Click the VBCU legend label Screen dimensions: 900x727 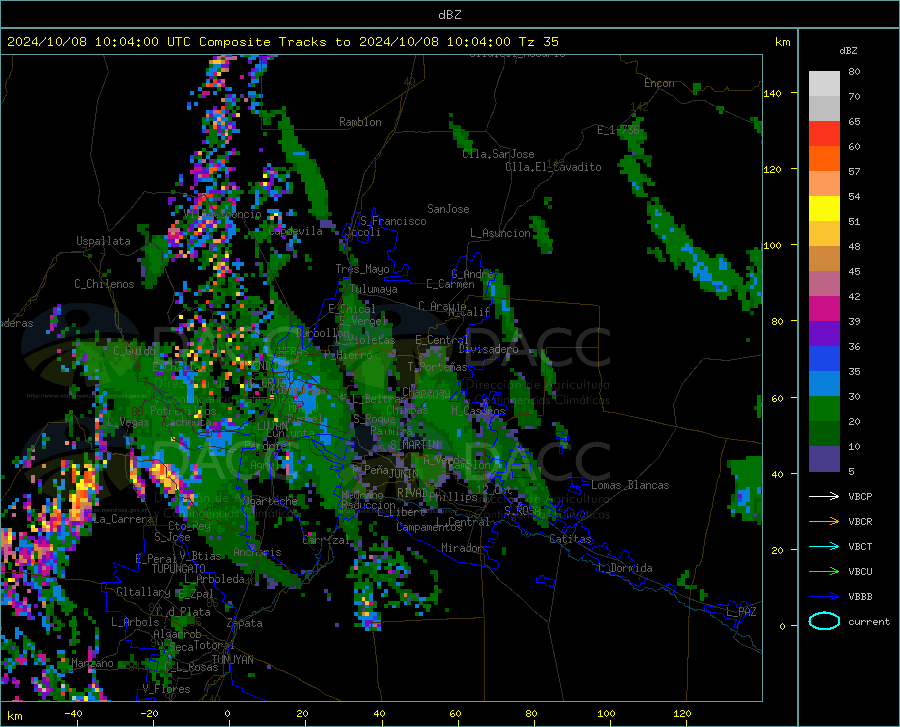pyautogui.click(x=860, y=572)
